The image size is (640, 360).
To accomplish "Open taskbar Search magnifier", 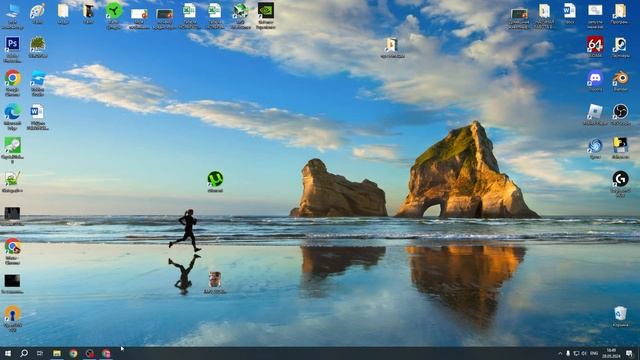I will click(x=24, y=353).
